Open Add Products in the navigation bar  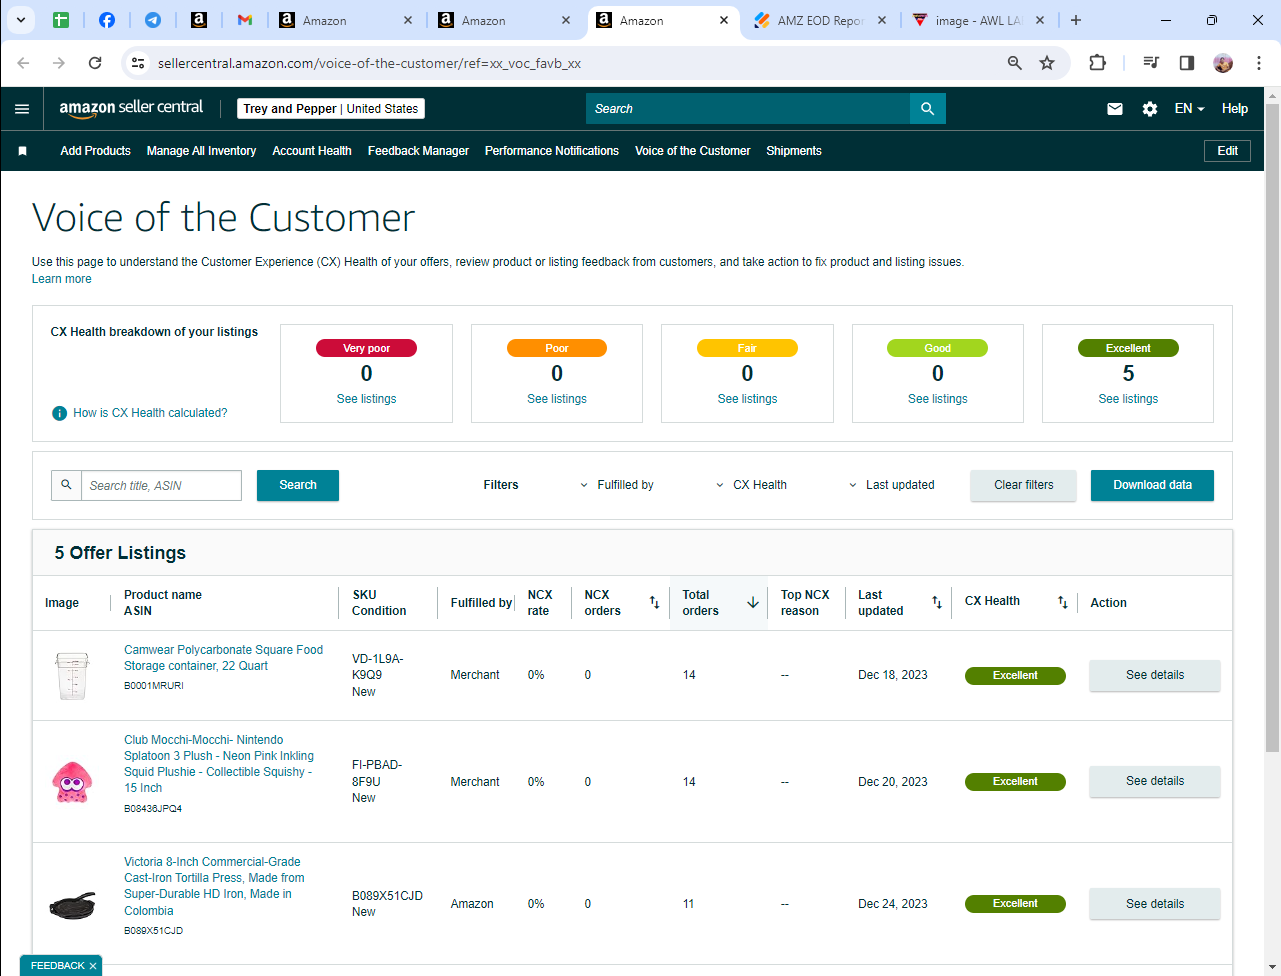click(x=96, y=151)
